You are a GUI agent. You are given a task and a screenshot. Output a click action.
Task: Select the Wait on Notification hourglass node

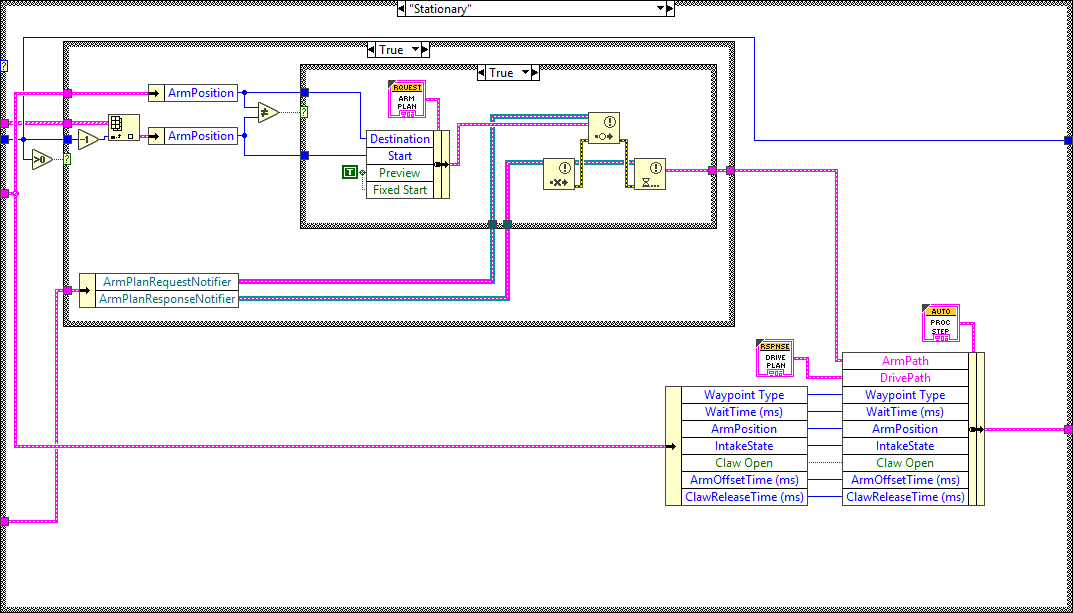(x=650, y=174)
